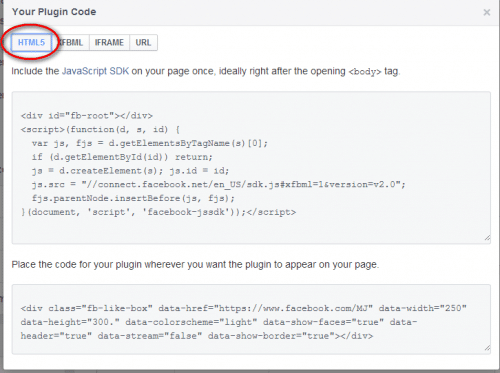This screenshot has height=373, width=500.
Task: Grab the SDK code box resize handle
Action: (x=487, y=238)
